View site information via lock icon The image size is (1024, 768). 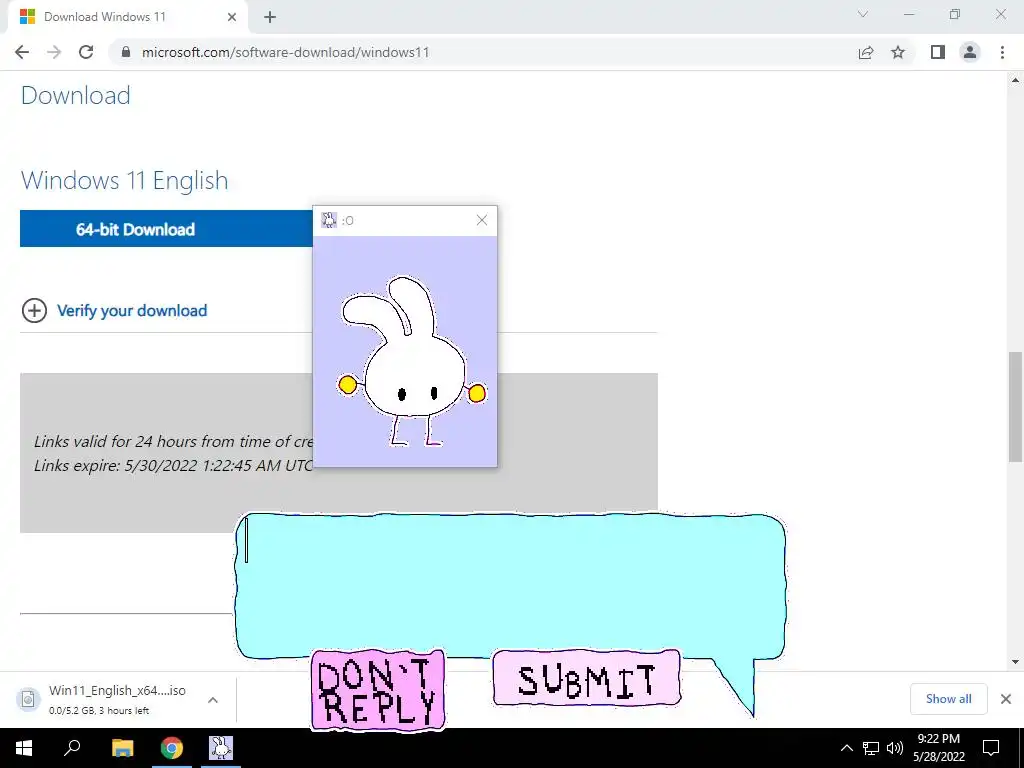click(x=125, y=52)
